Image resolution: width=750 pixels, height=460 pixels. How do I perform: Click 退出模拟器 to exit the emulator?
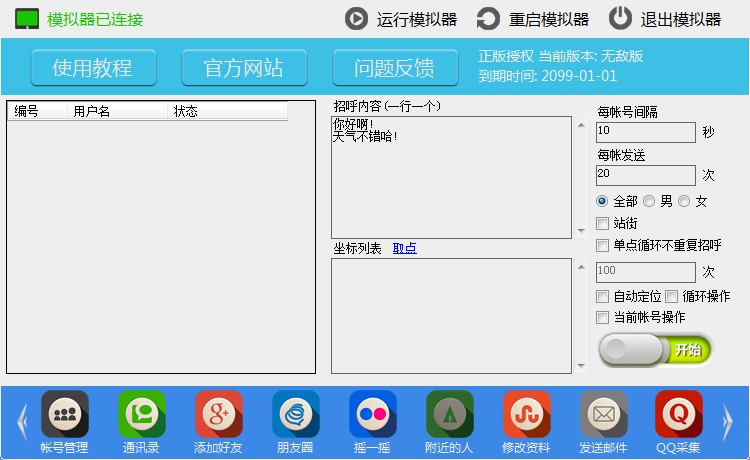click(x=665, y=19)
